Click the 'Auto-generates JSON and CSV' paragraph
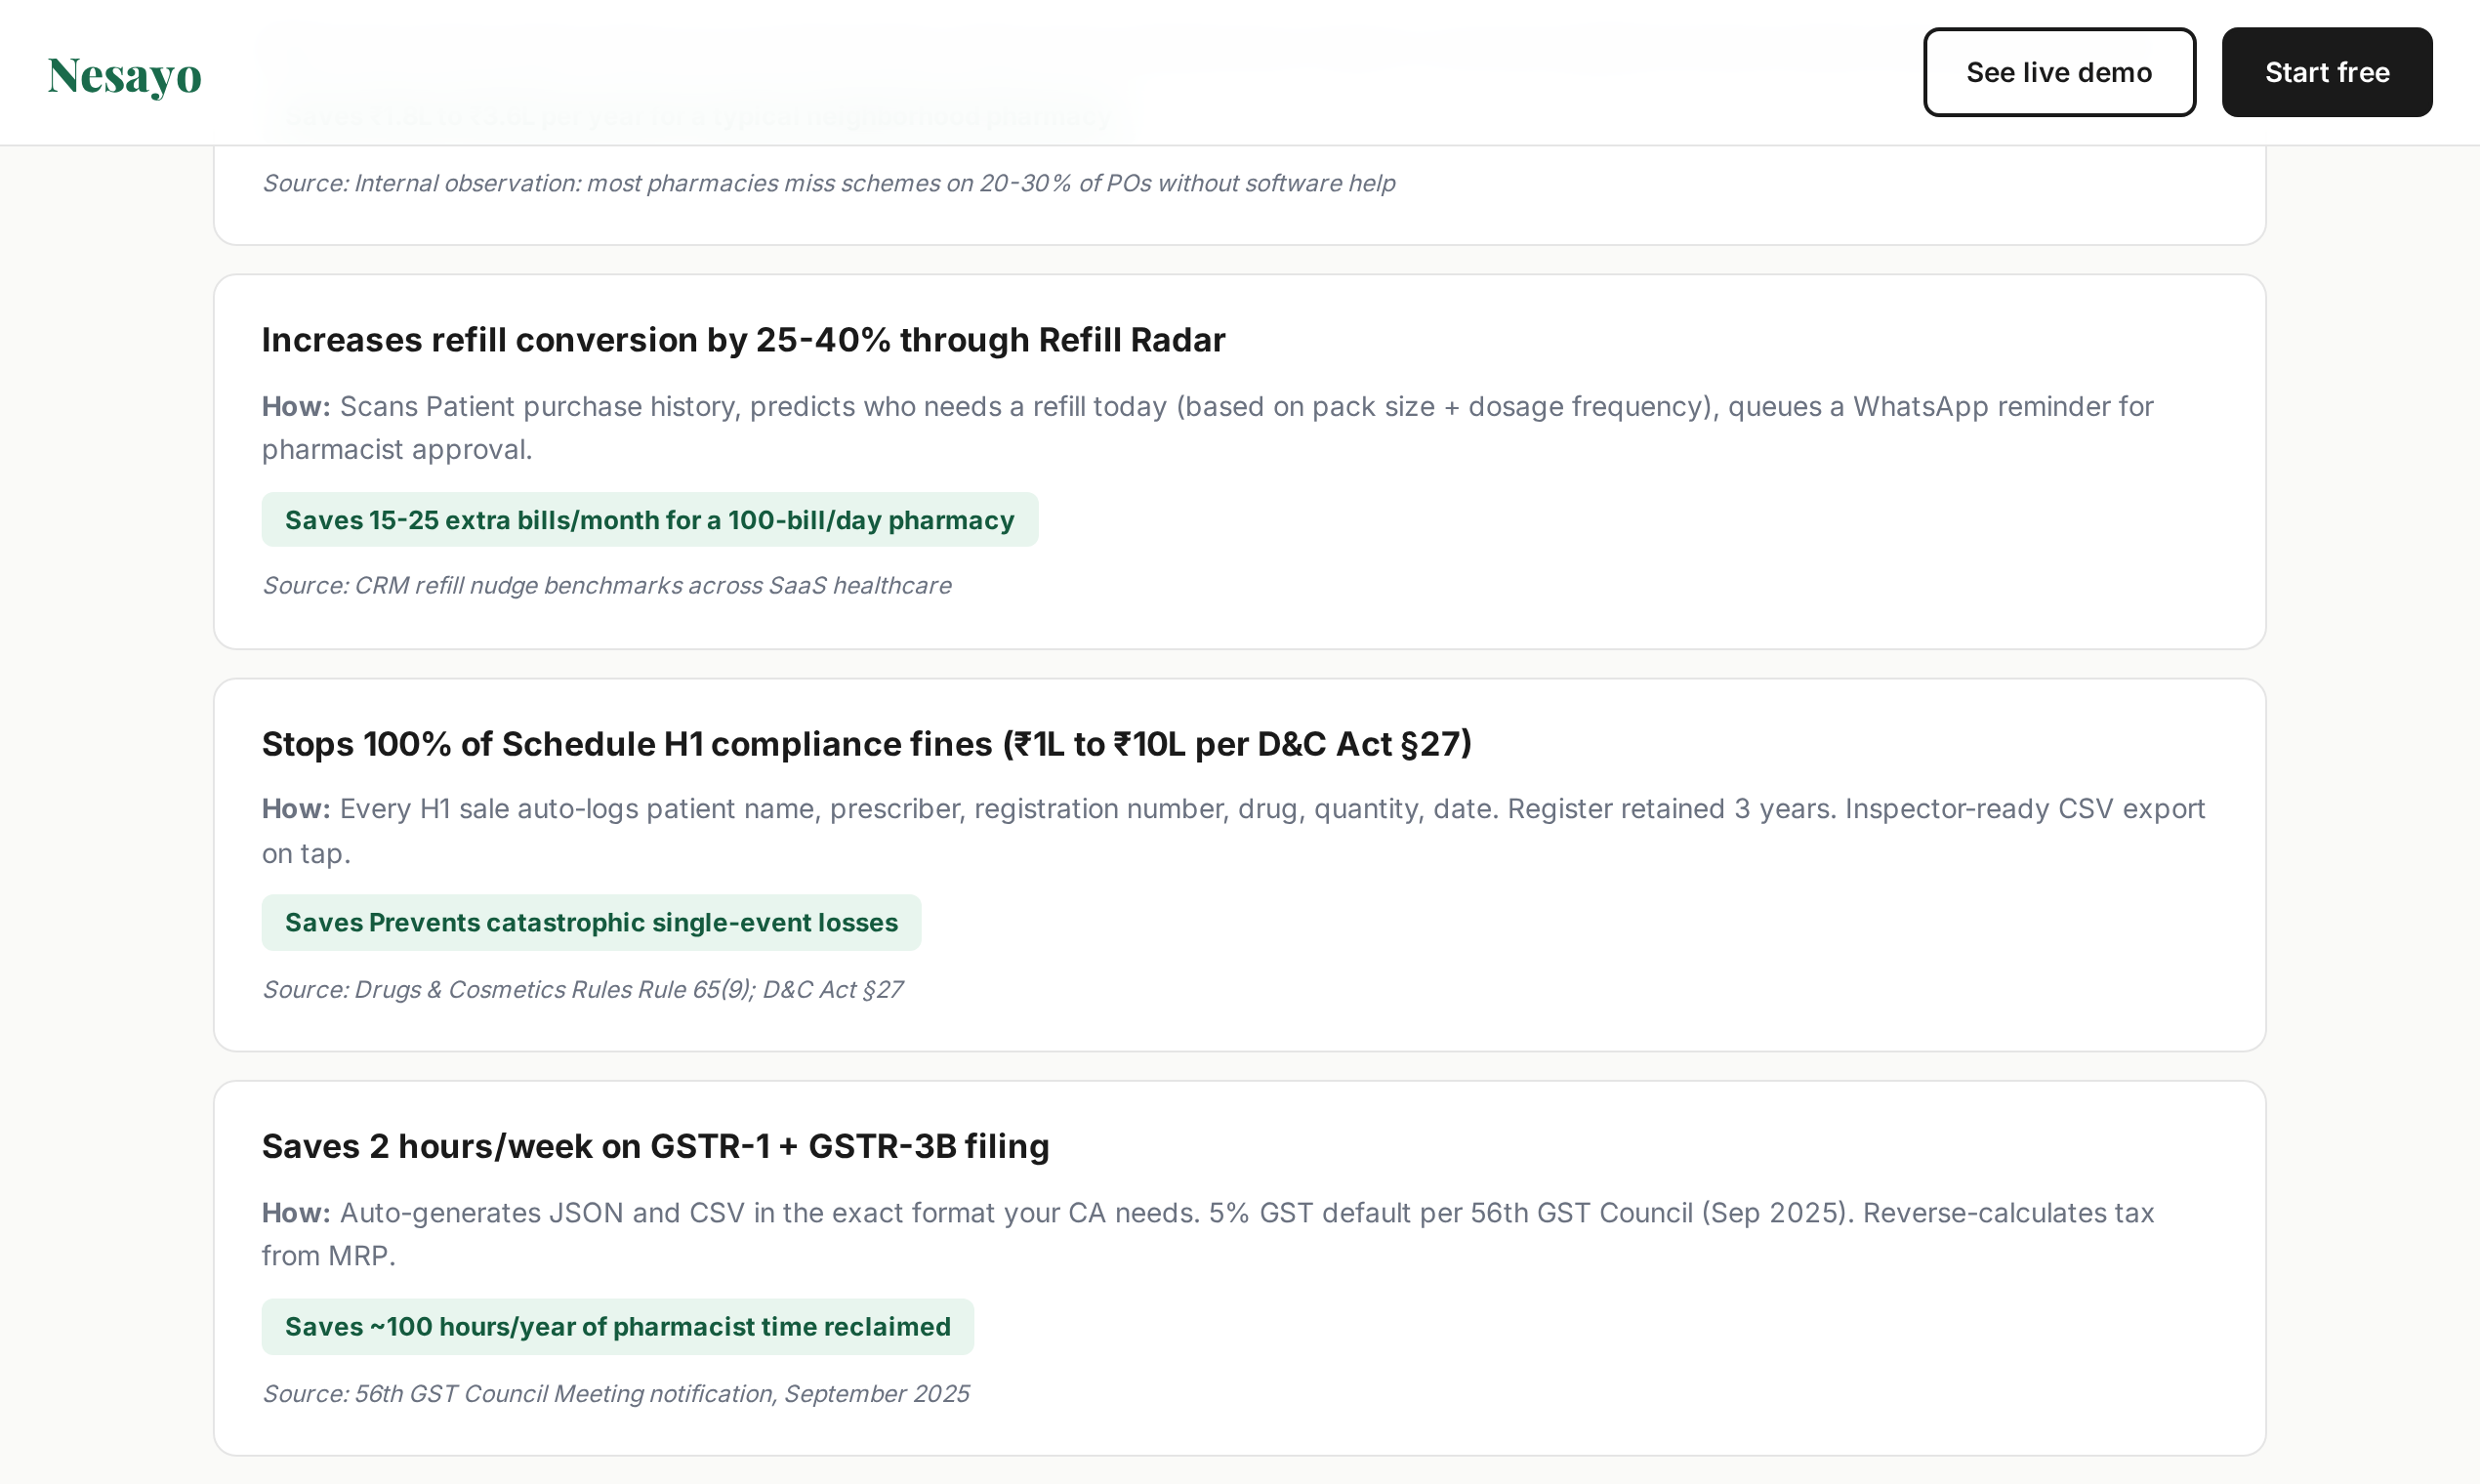This screenshot has height=1484, width=2480. [1207, 1234]
